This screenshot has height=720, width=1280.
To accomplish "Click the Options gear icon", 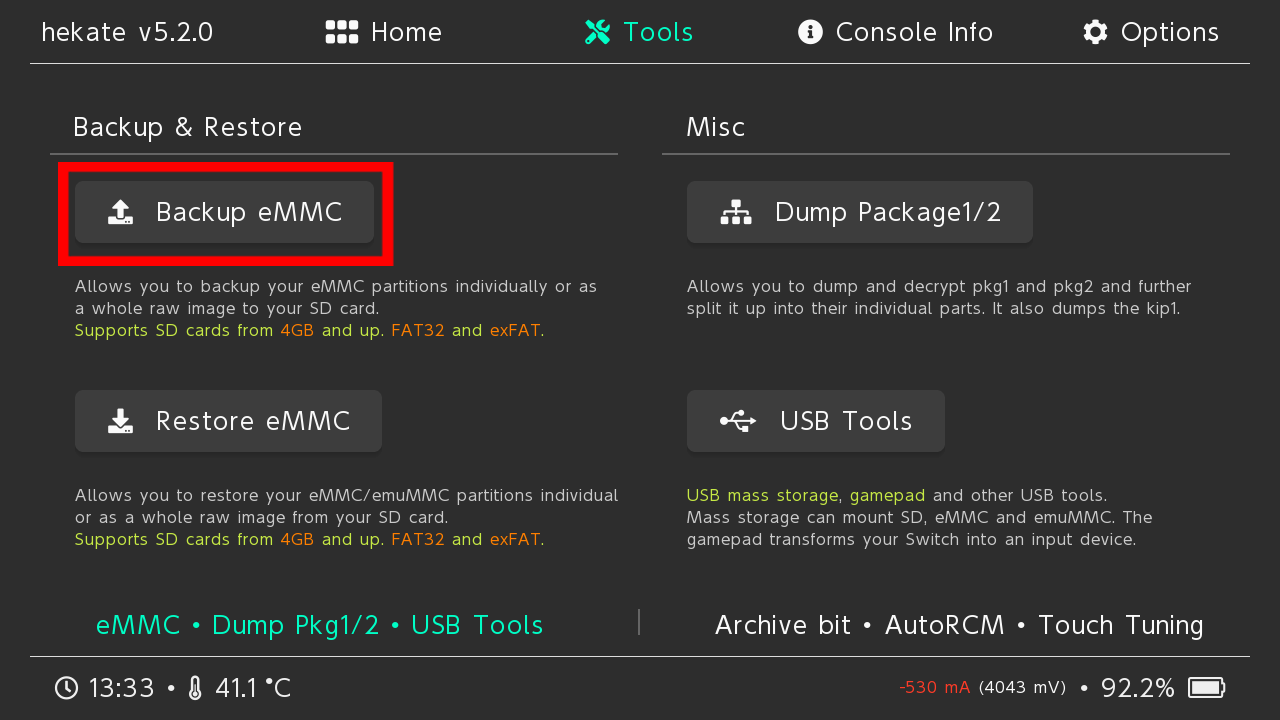I will click(x=1095, y=32).
